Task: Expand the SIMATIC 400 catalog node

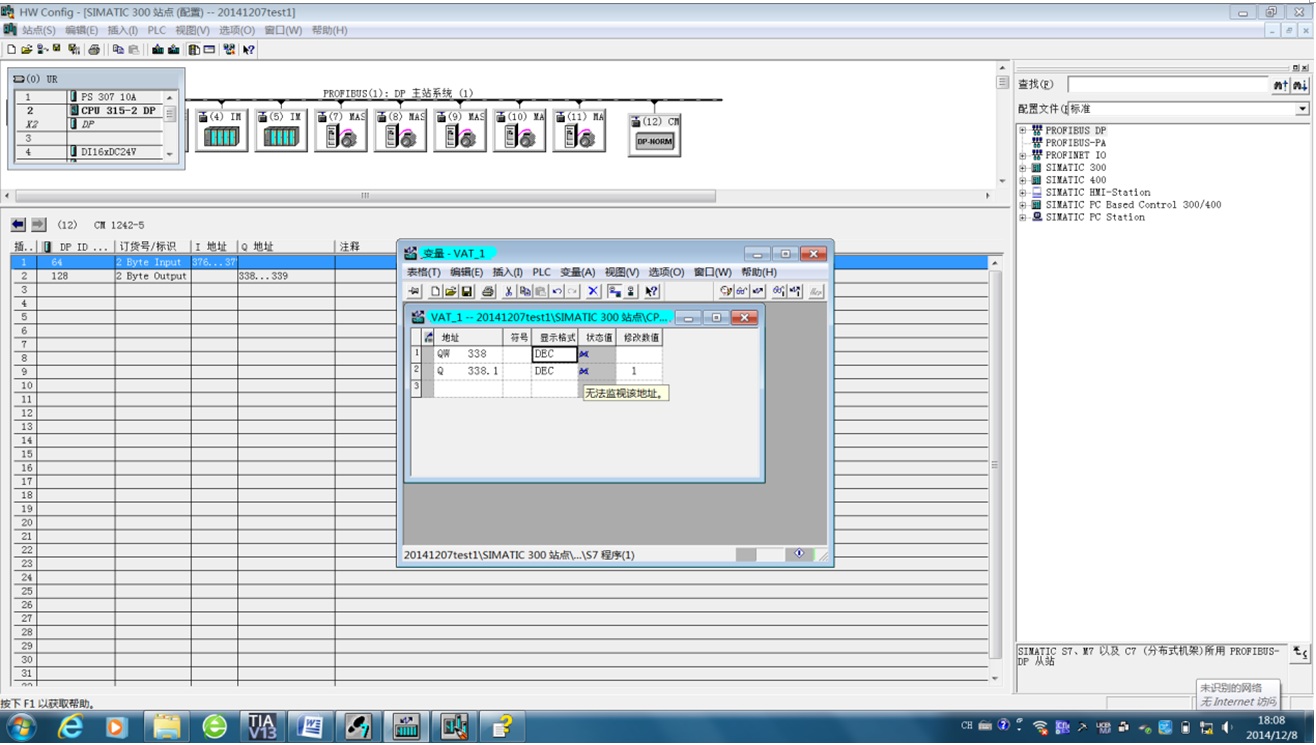Action: pos(1023,180)
